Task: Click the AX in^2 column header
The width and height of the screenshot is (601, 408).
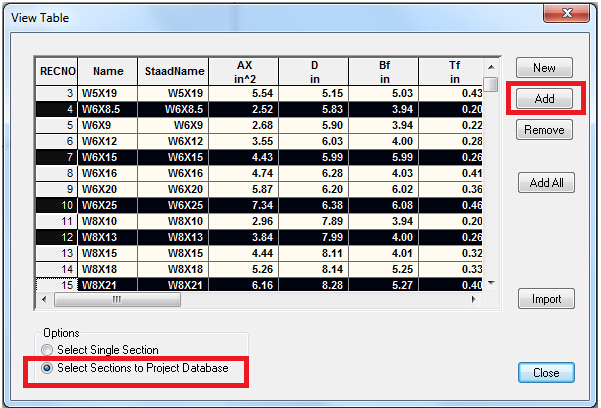Action: [x=243, y=71]
